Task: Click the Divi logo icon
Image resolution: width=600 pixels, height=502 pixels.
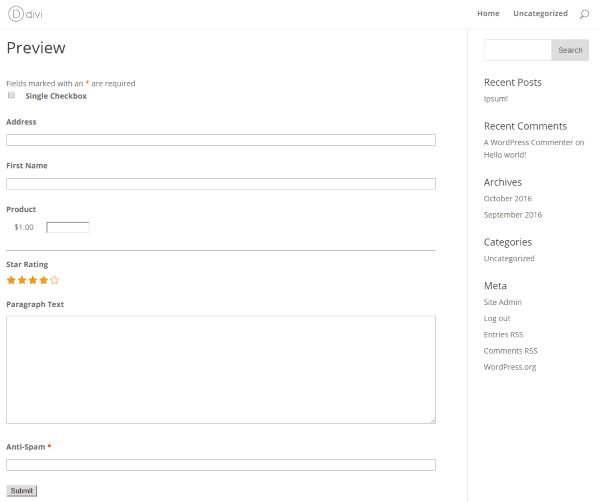Action: 14,14
